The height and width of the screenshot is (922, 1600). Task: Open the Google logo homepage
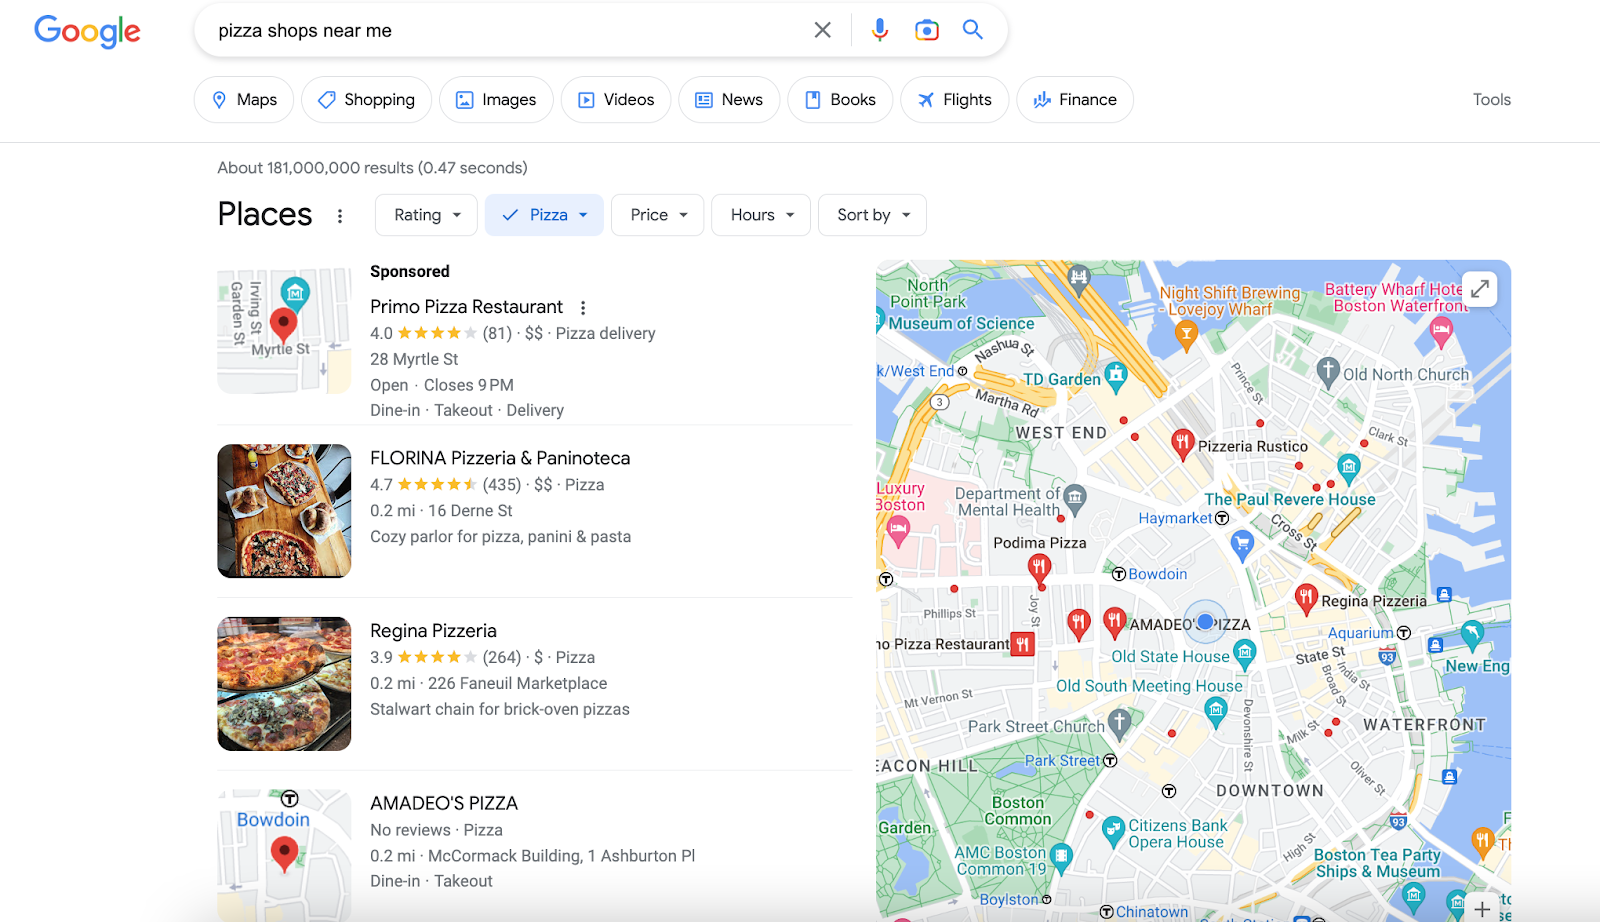[x=87, y=31]
